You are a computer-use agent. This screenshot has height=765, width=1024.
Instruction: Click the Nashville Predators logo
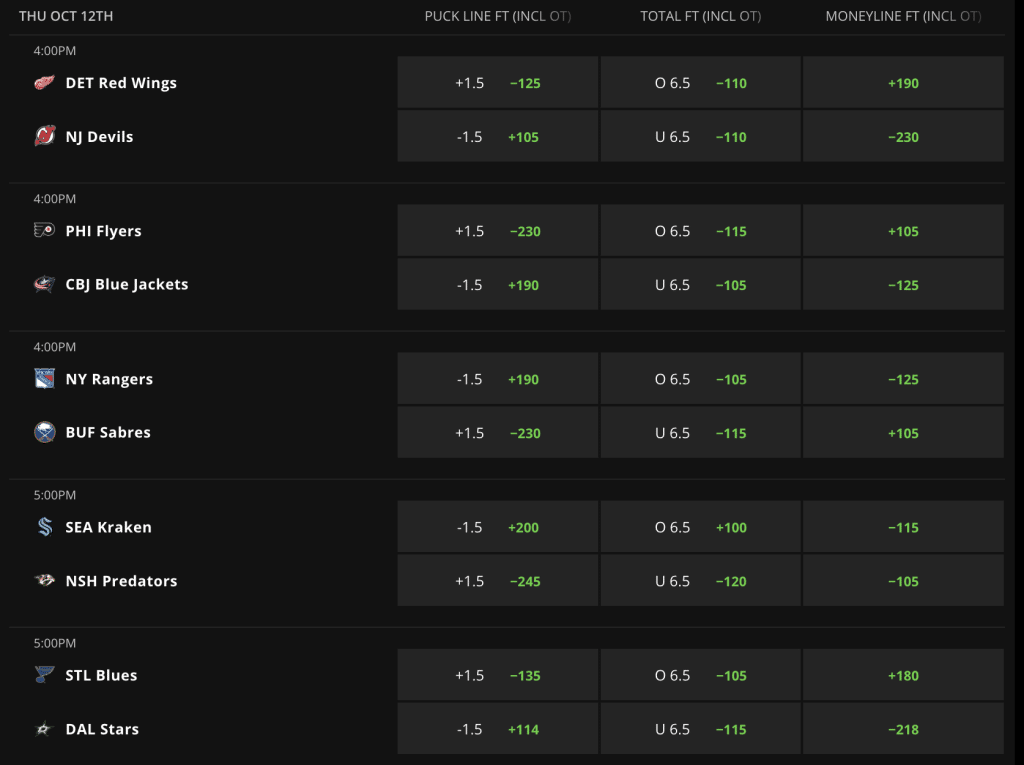pyautogui.click(x=44, y=580)
